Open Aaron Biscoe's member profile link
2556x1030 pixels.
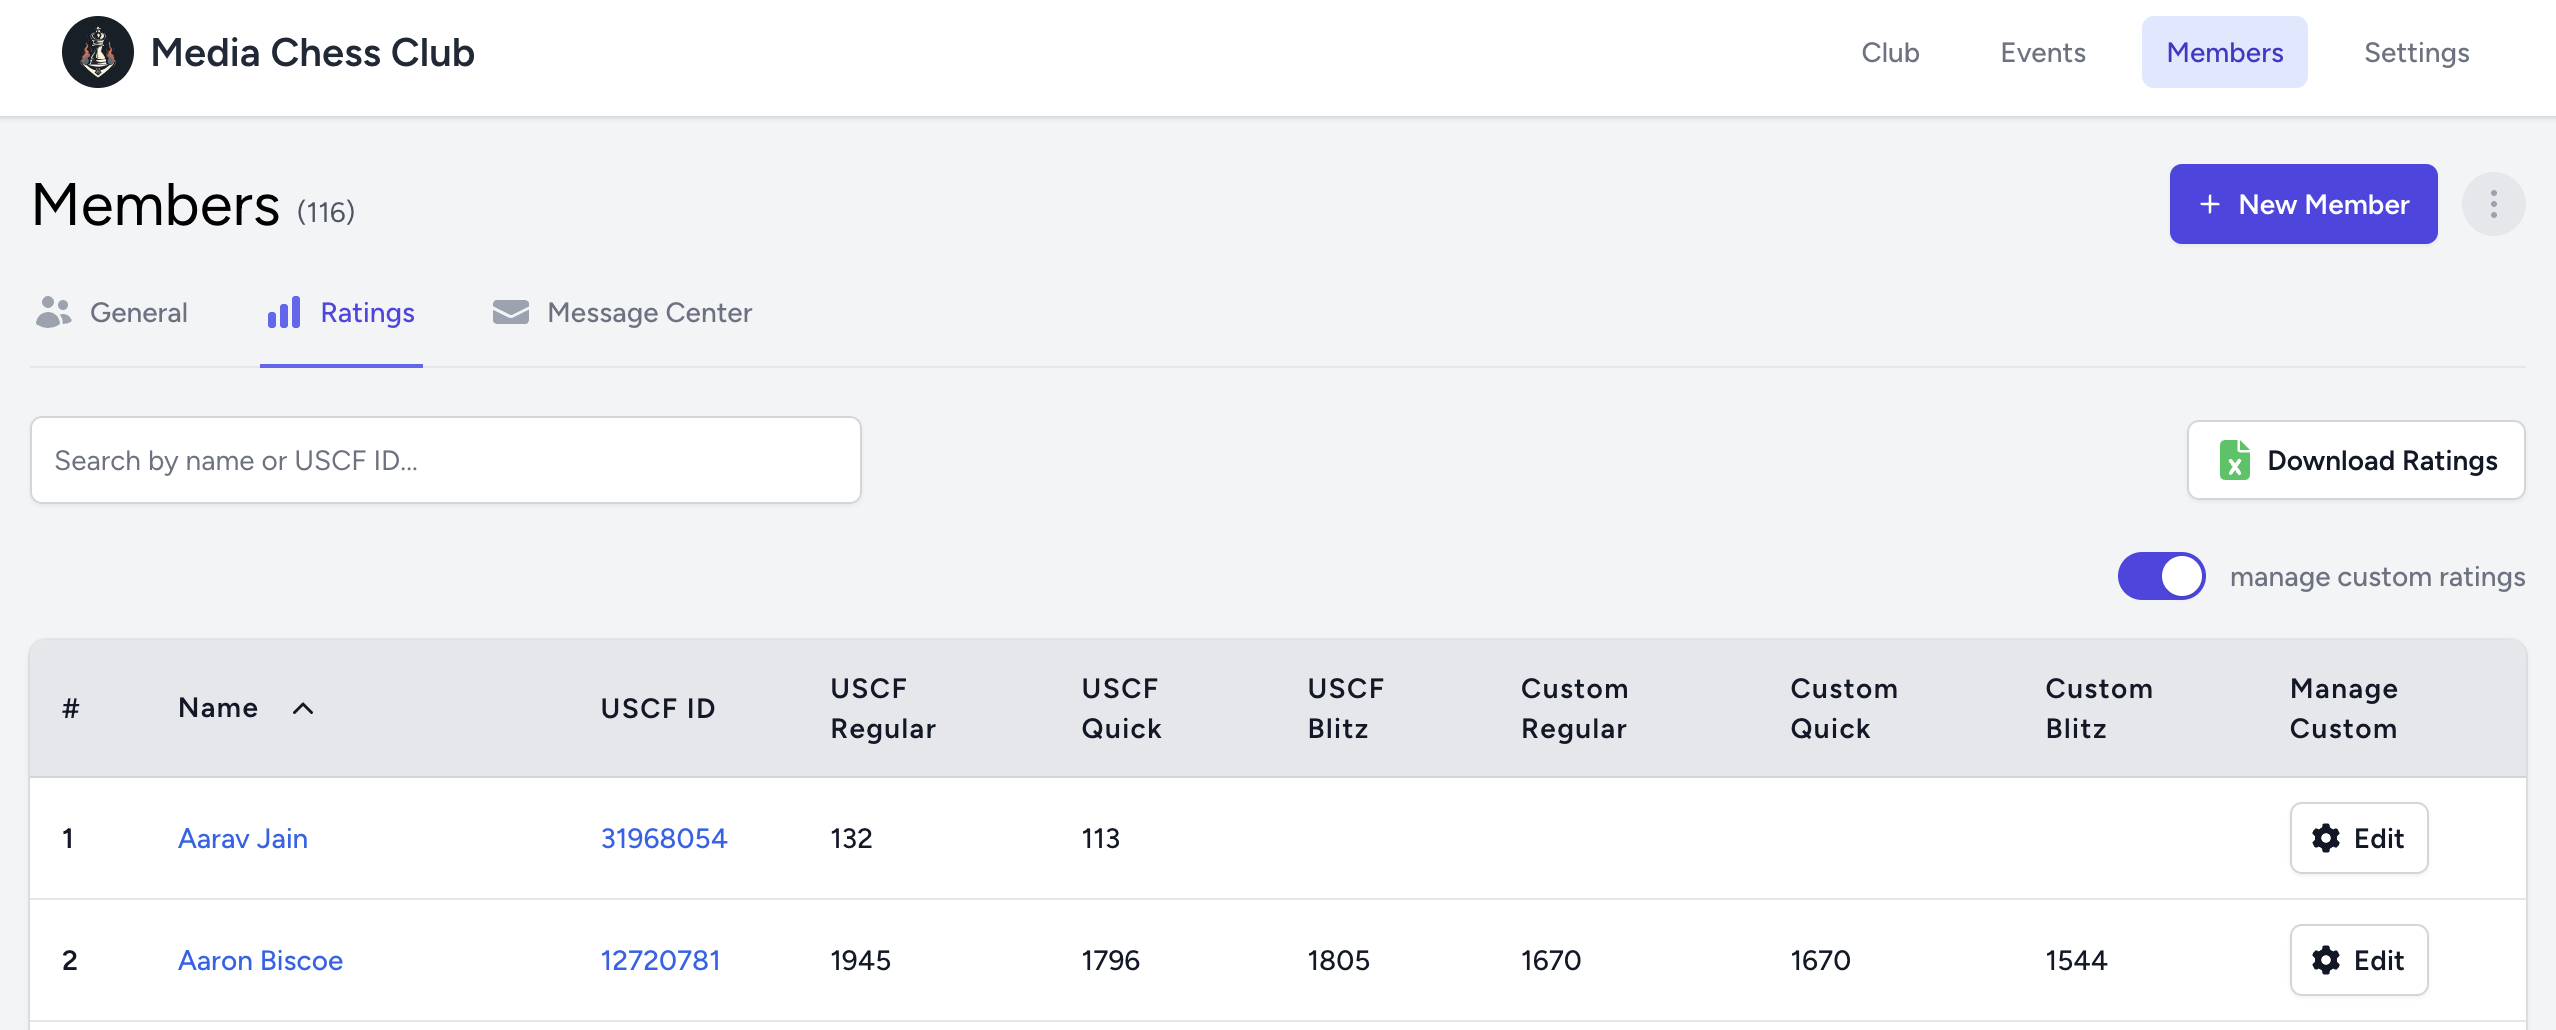pos(260,960)
